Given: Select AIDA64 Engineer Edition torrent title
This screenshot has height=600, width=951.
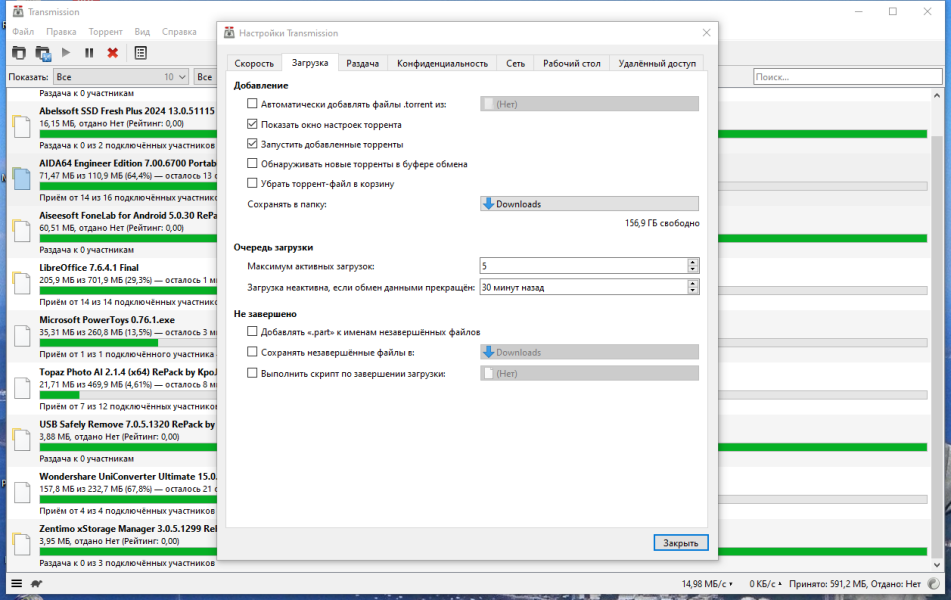Looking at the screenshot, I should [x=128, y=163].
